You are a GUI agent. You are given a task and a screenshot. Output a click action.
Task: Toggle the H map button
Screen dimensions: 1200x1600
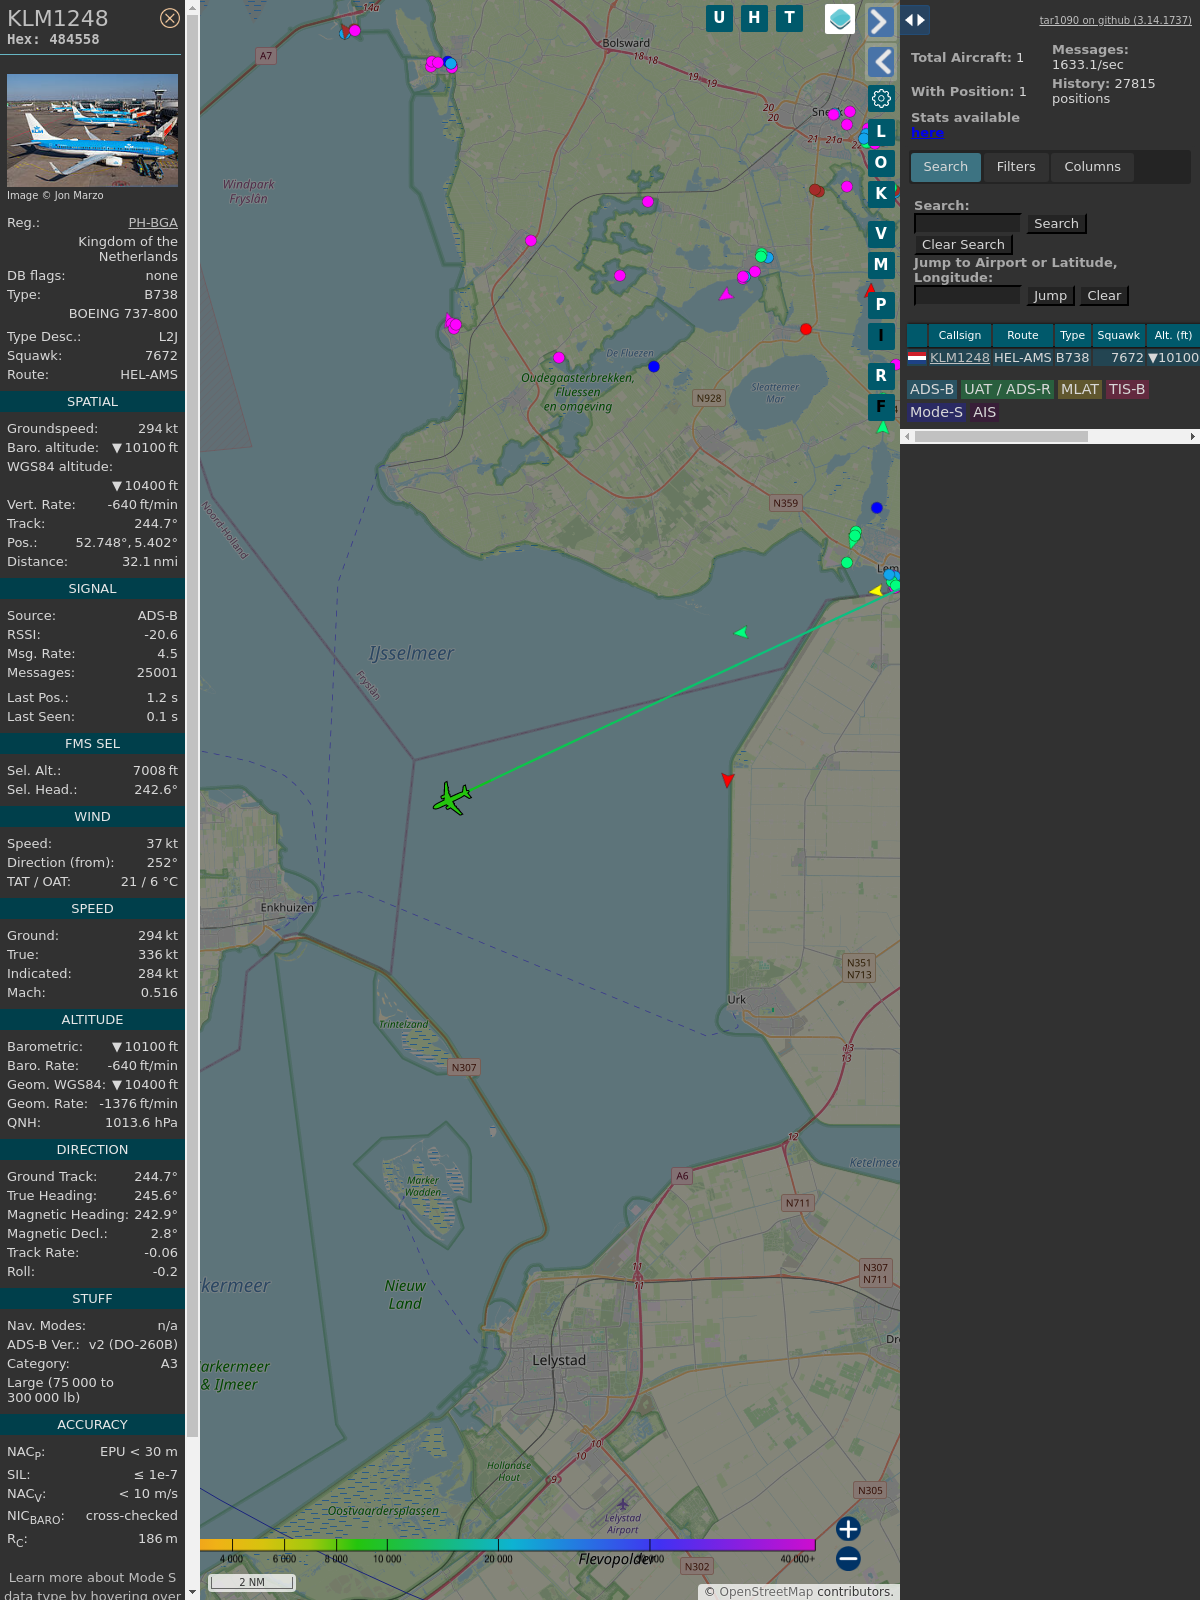click(754, 18)
